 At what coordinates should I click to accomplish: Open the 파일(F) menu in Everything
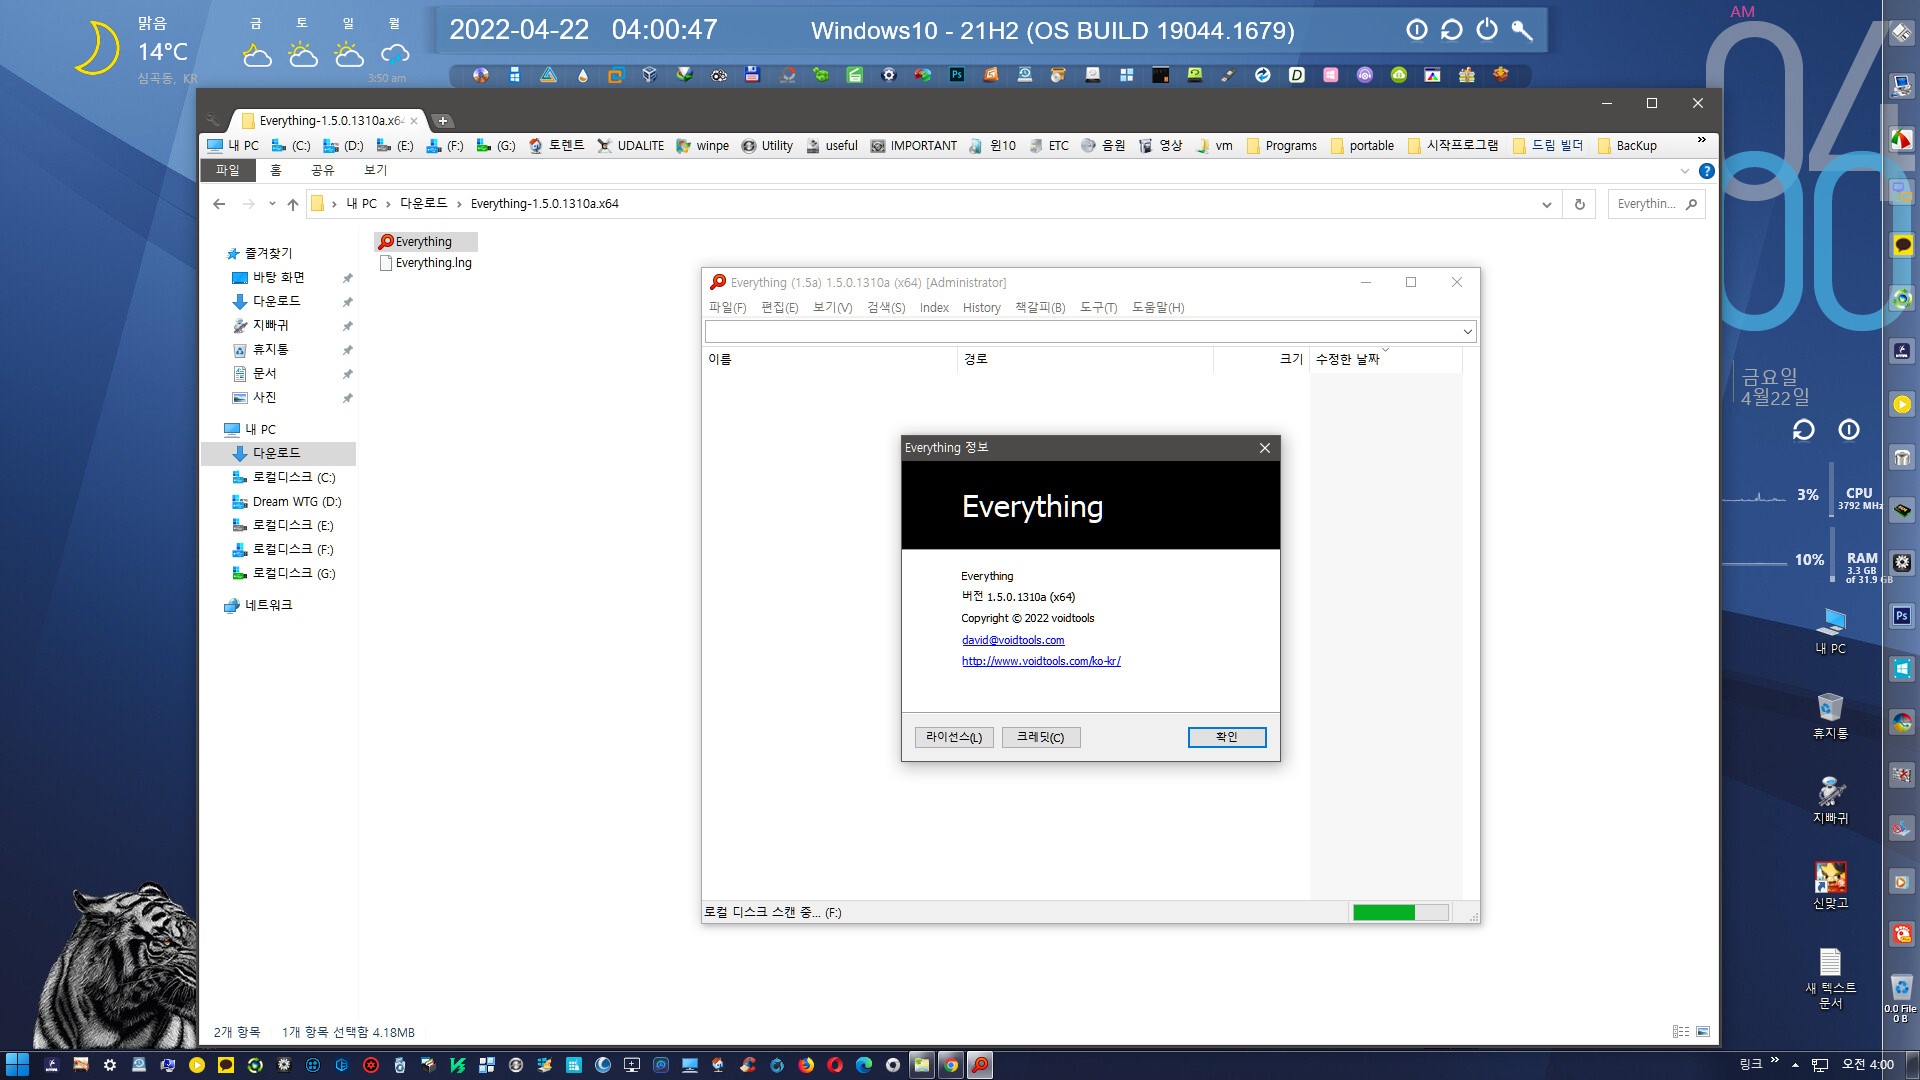tap(728, 308)
